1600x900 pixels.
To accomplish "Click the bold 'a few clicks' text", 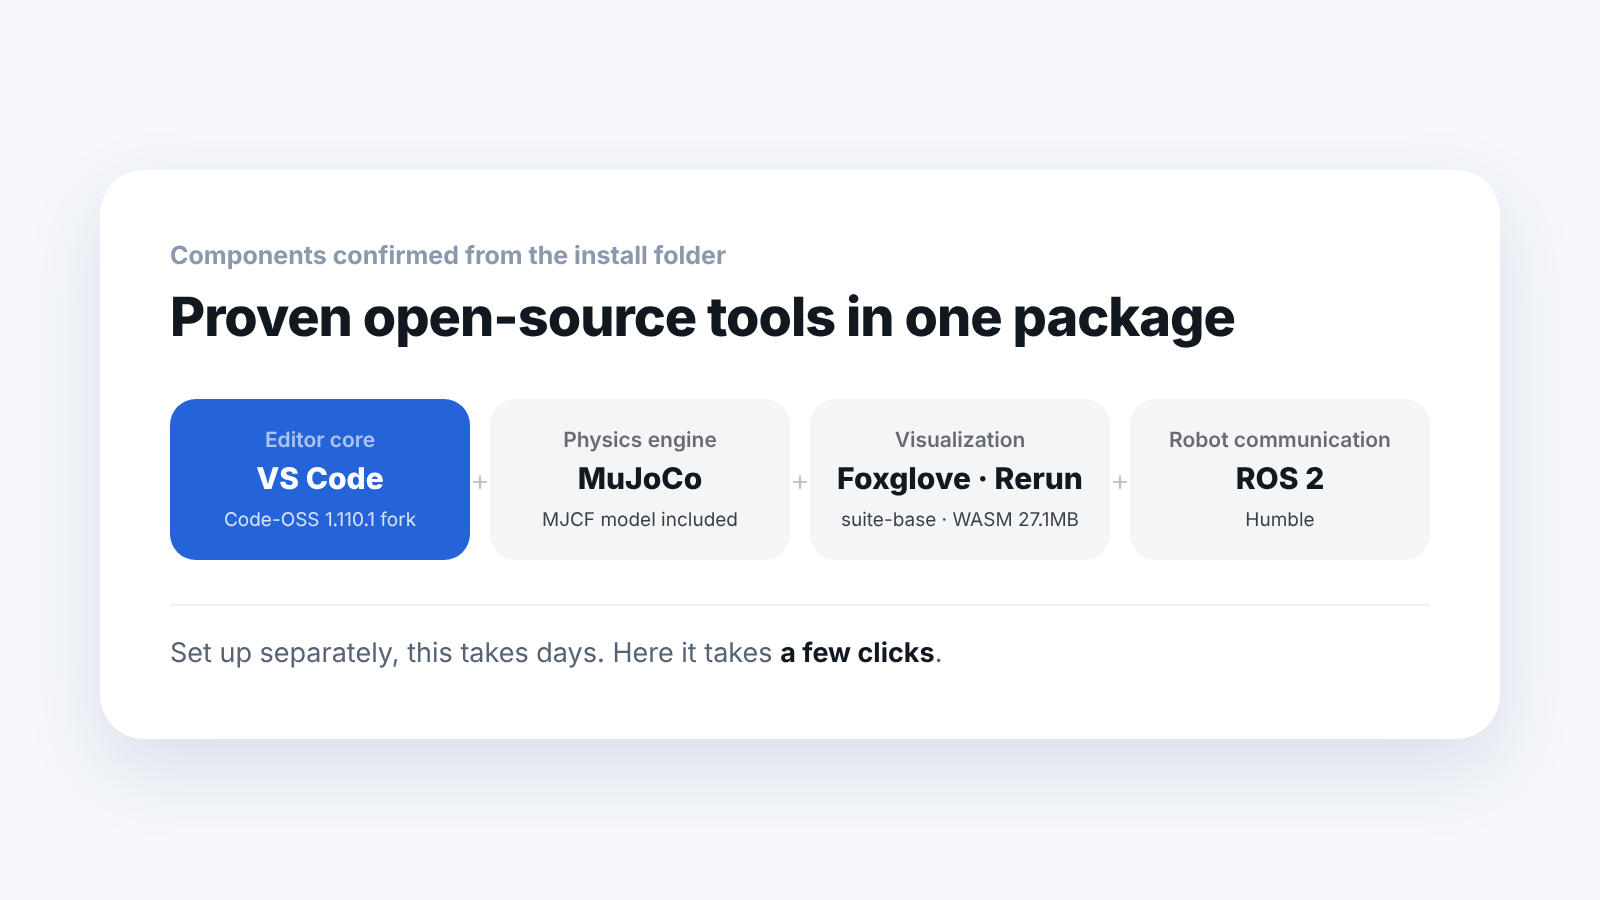I will [x=857, y=653].
